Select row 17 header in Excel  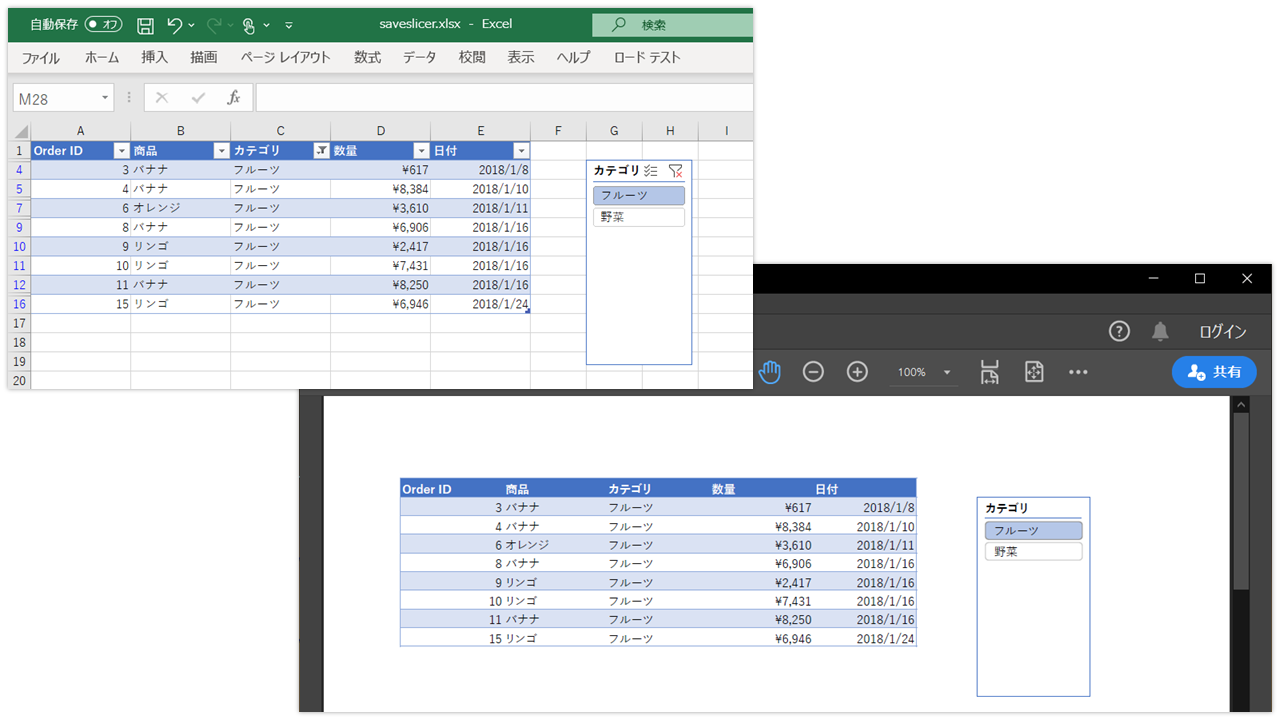tap(20, 323)
